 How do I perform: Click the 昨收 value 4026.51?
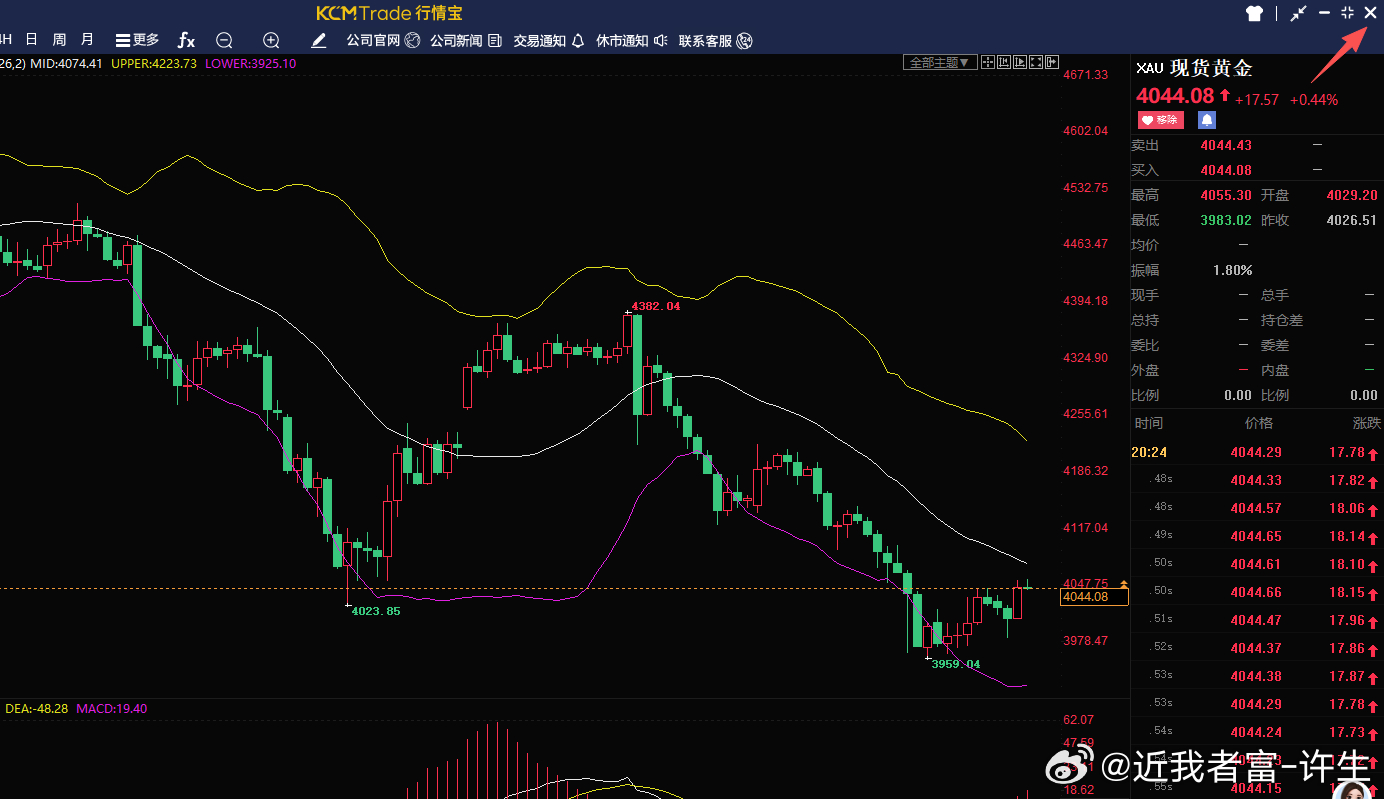click(1352, 220)
